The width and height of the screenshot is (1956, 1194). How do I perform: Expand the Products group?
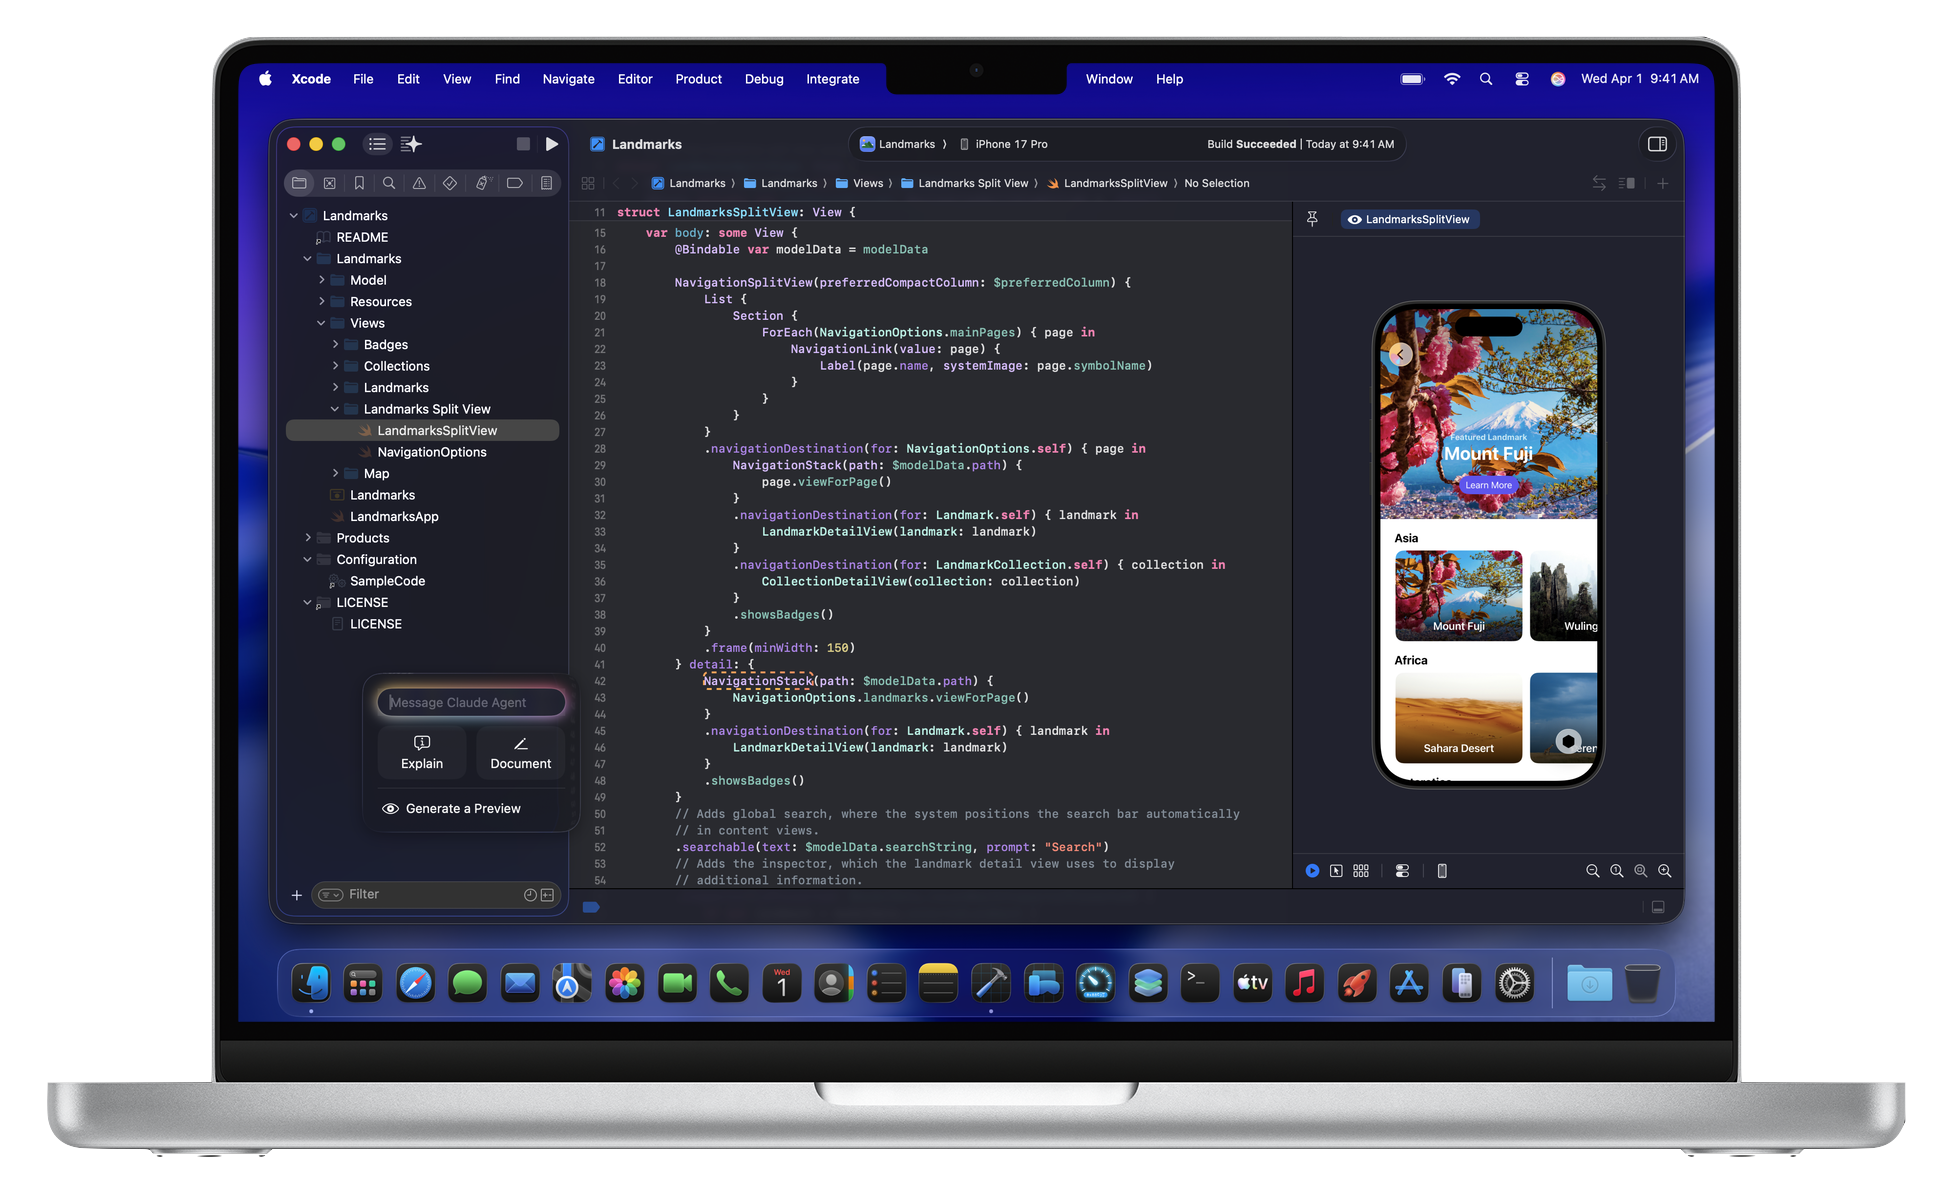pyautogui.click(x=308, y=537)
